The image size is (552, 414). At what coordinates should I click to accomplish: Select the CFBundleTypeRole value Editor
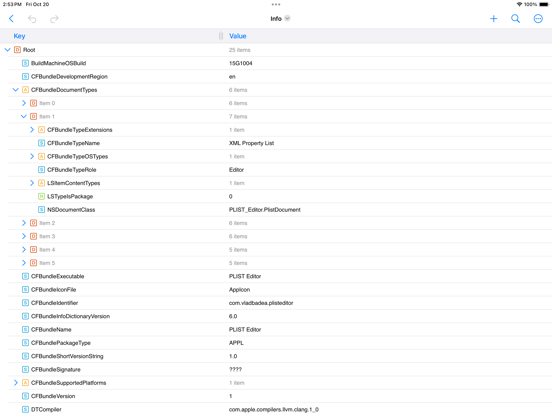tap(236, 170)
